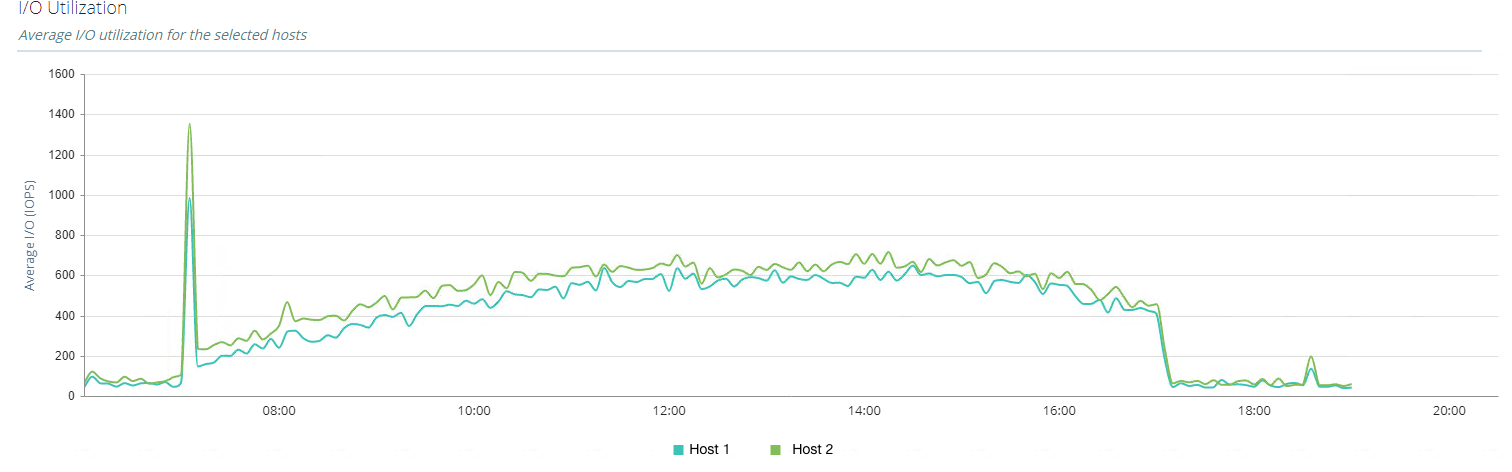This screenshot has height=472, width=1512.
Task: Click the Average I/O utilization subtitle text
Action: click(162, 35)
